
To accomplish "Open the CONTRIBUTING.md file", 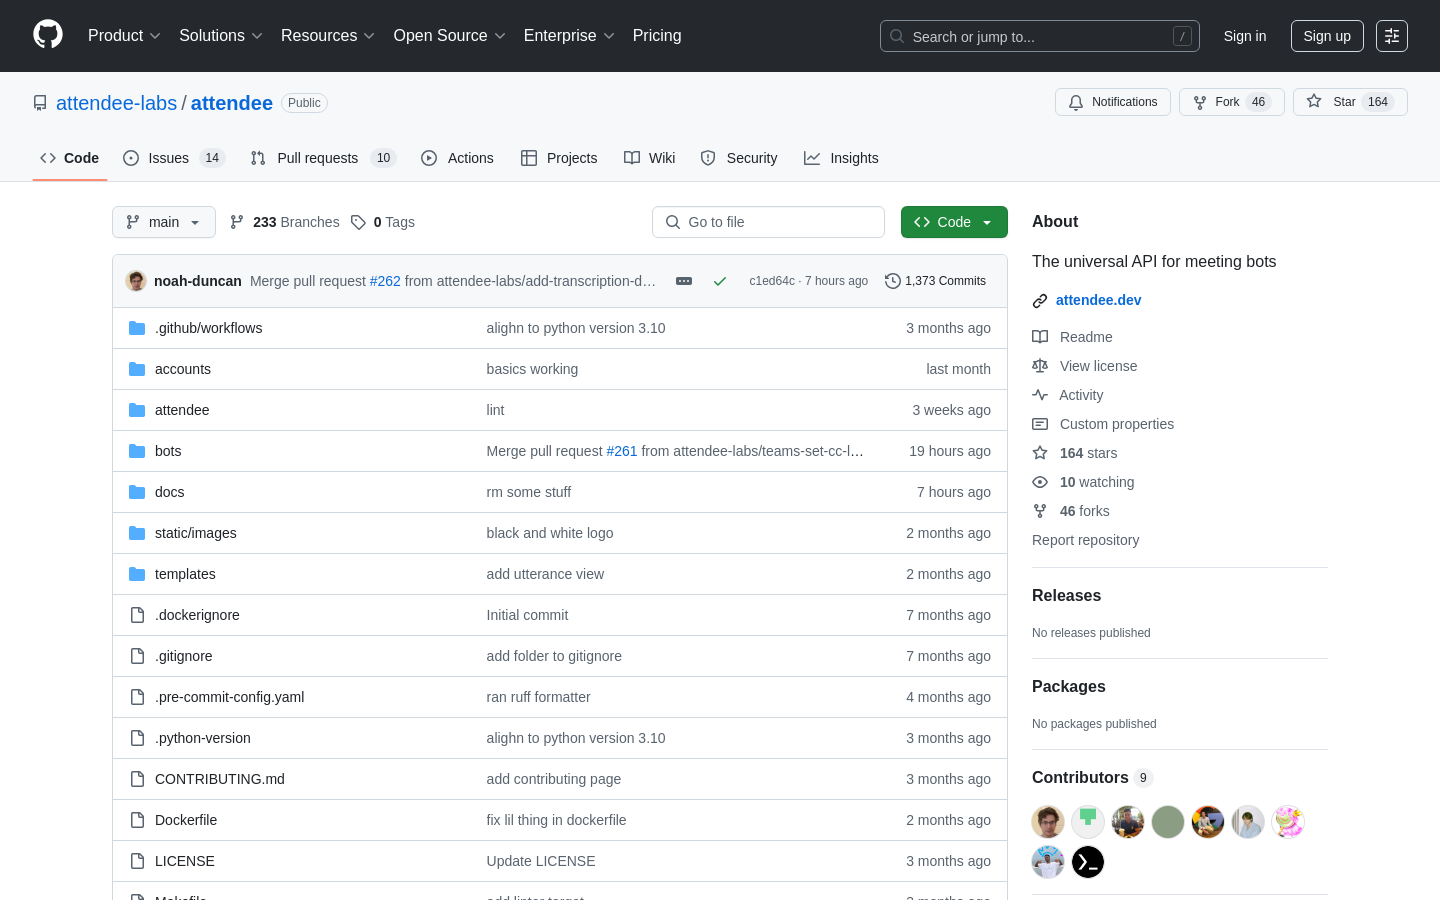I will (x=220, y=779).
